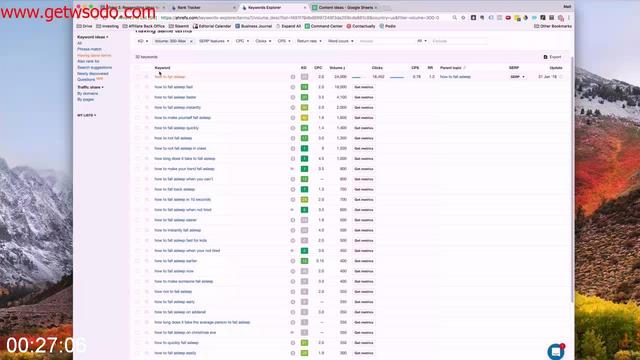Click the browser address bar search icon
The image size is (640, 360).
coord(454,18)
